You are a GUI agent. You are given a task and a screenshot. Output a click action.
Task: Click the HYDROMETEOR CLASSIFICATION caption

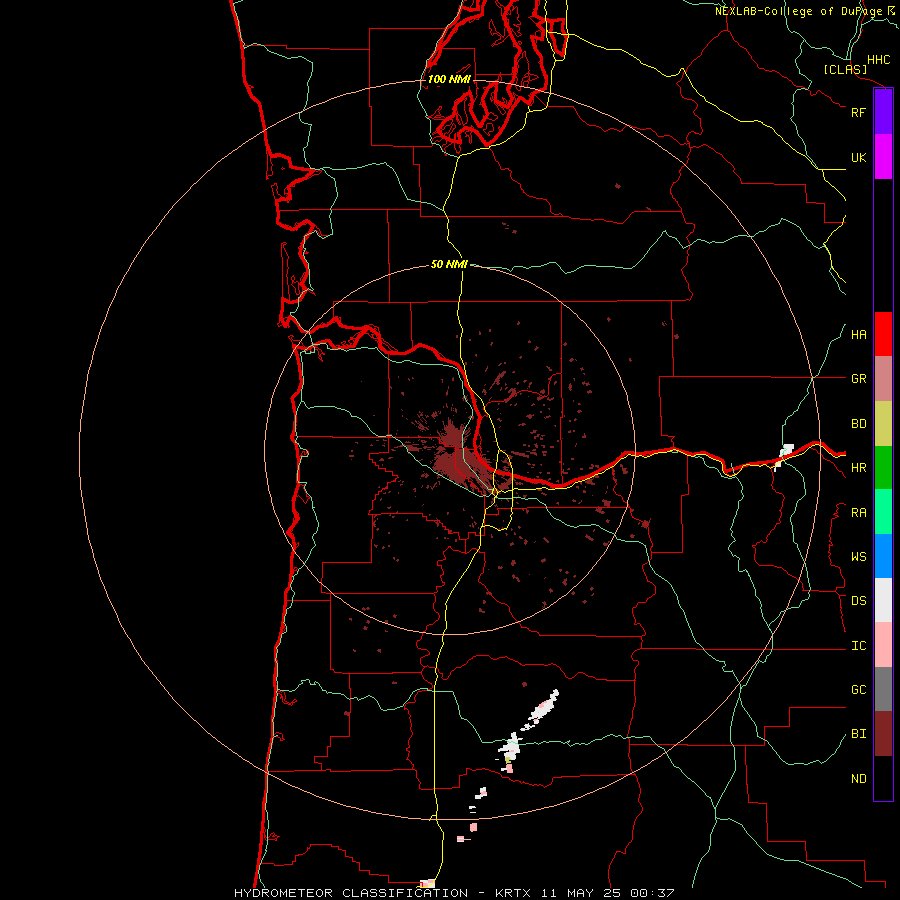coord(351,893)
